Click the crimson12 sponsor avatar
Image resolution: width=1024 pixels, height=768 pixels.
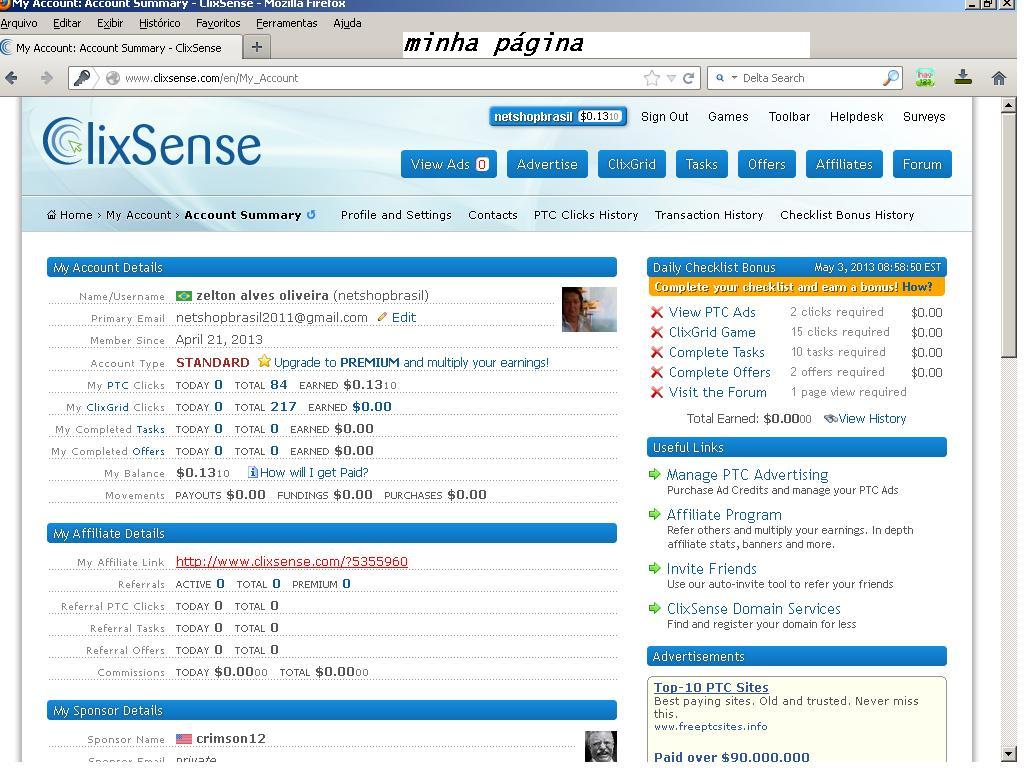click(601, 746)
